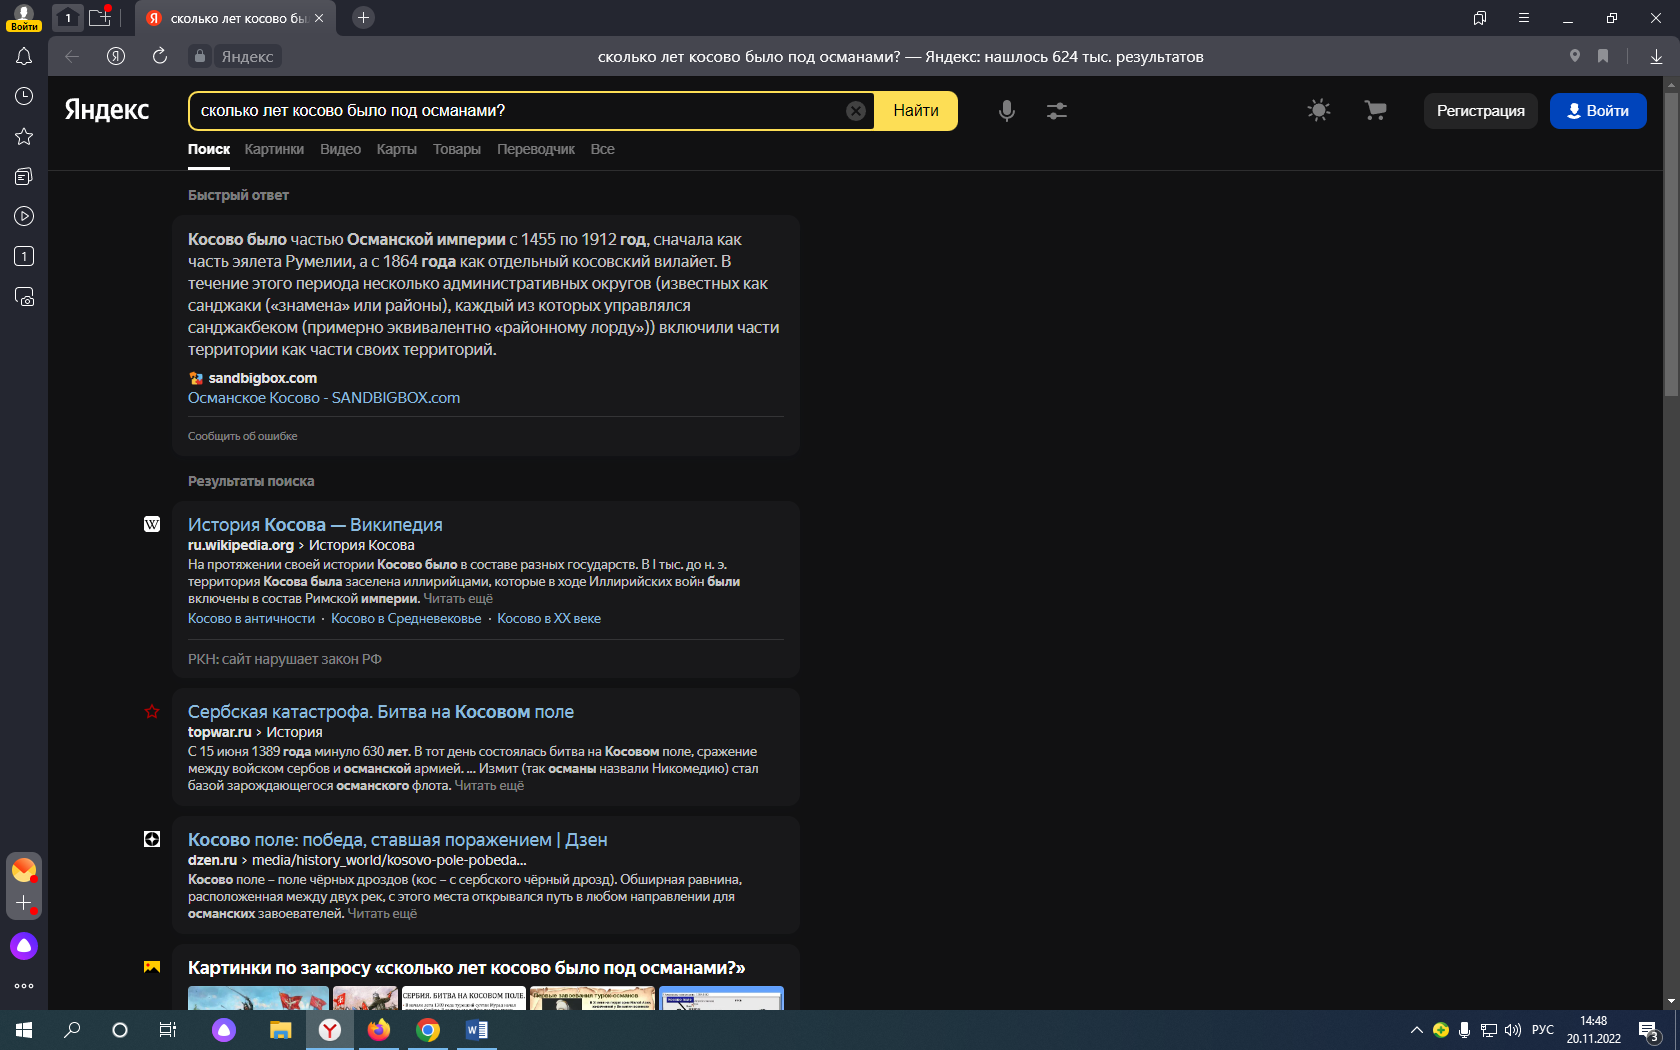Screen dimensions: 1680x1050
Task: Switch to Картинки tab
Action: point(274,149)
